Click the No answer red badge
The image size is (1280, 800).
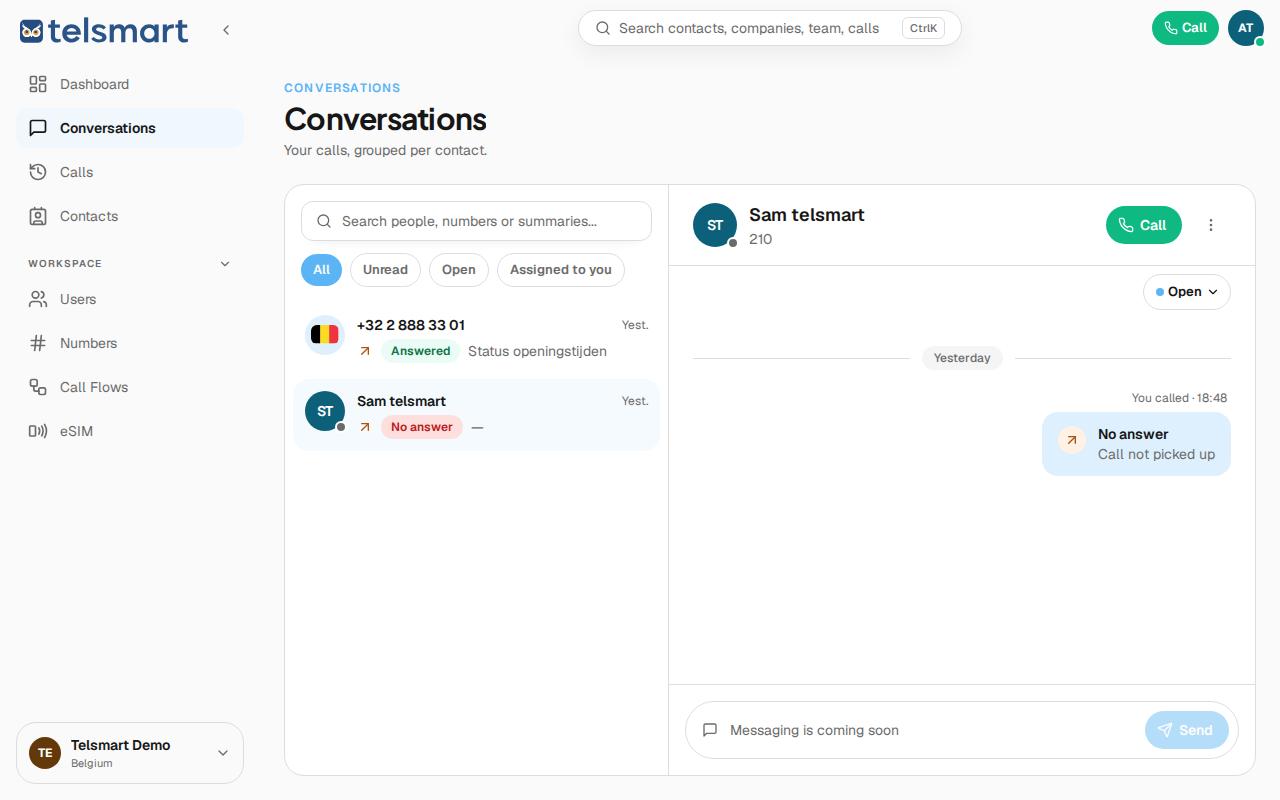tap(422, 427)
